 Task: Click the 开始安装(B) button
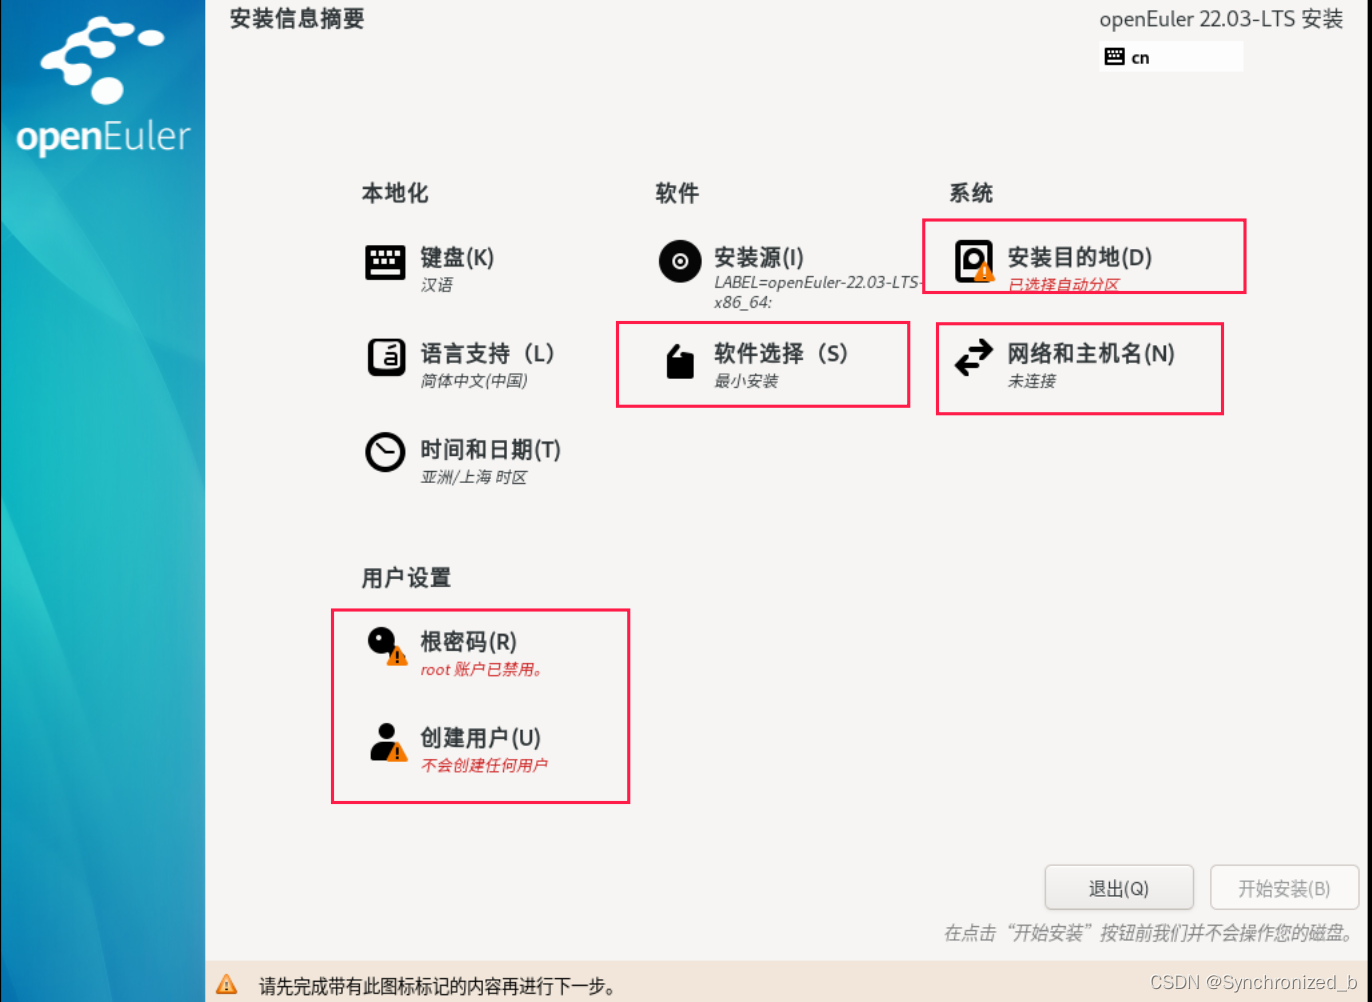click(1284, 888)
